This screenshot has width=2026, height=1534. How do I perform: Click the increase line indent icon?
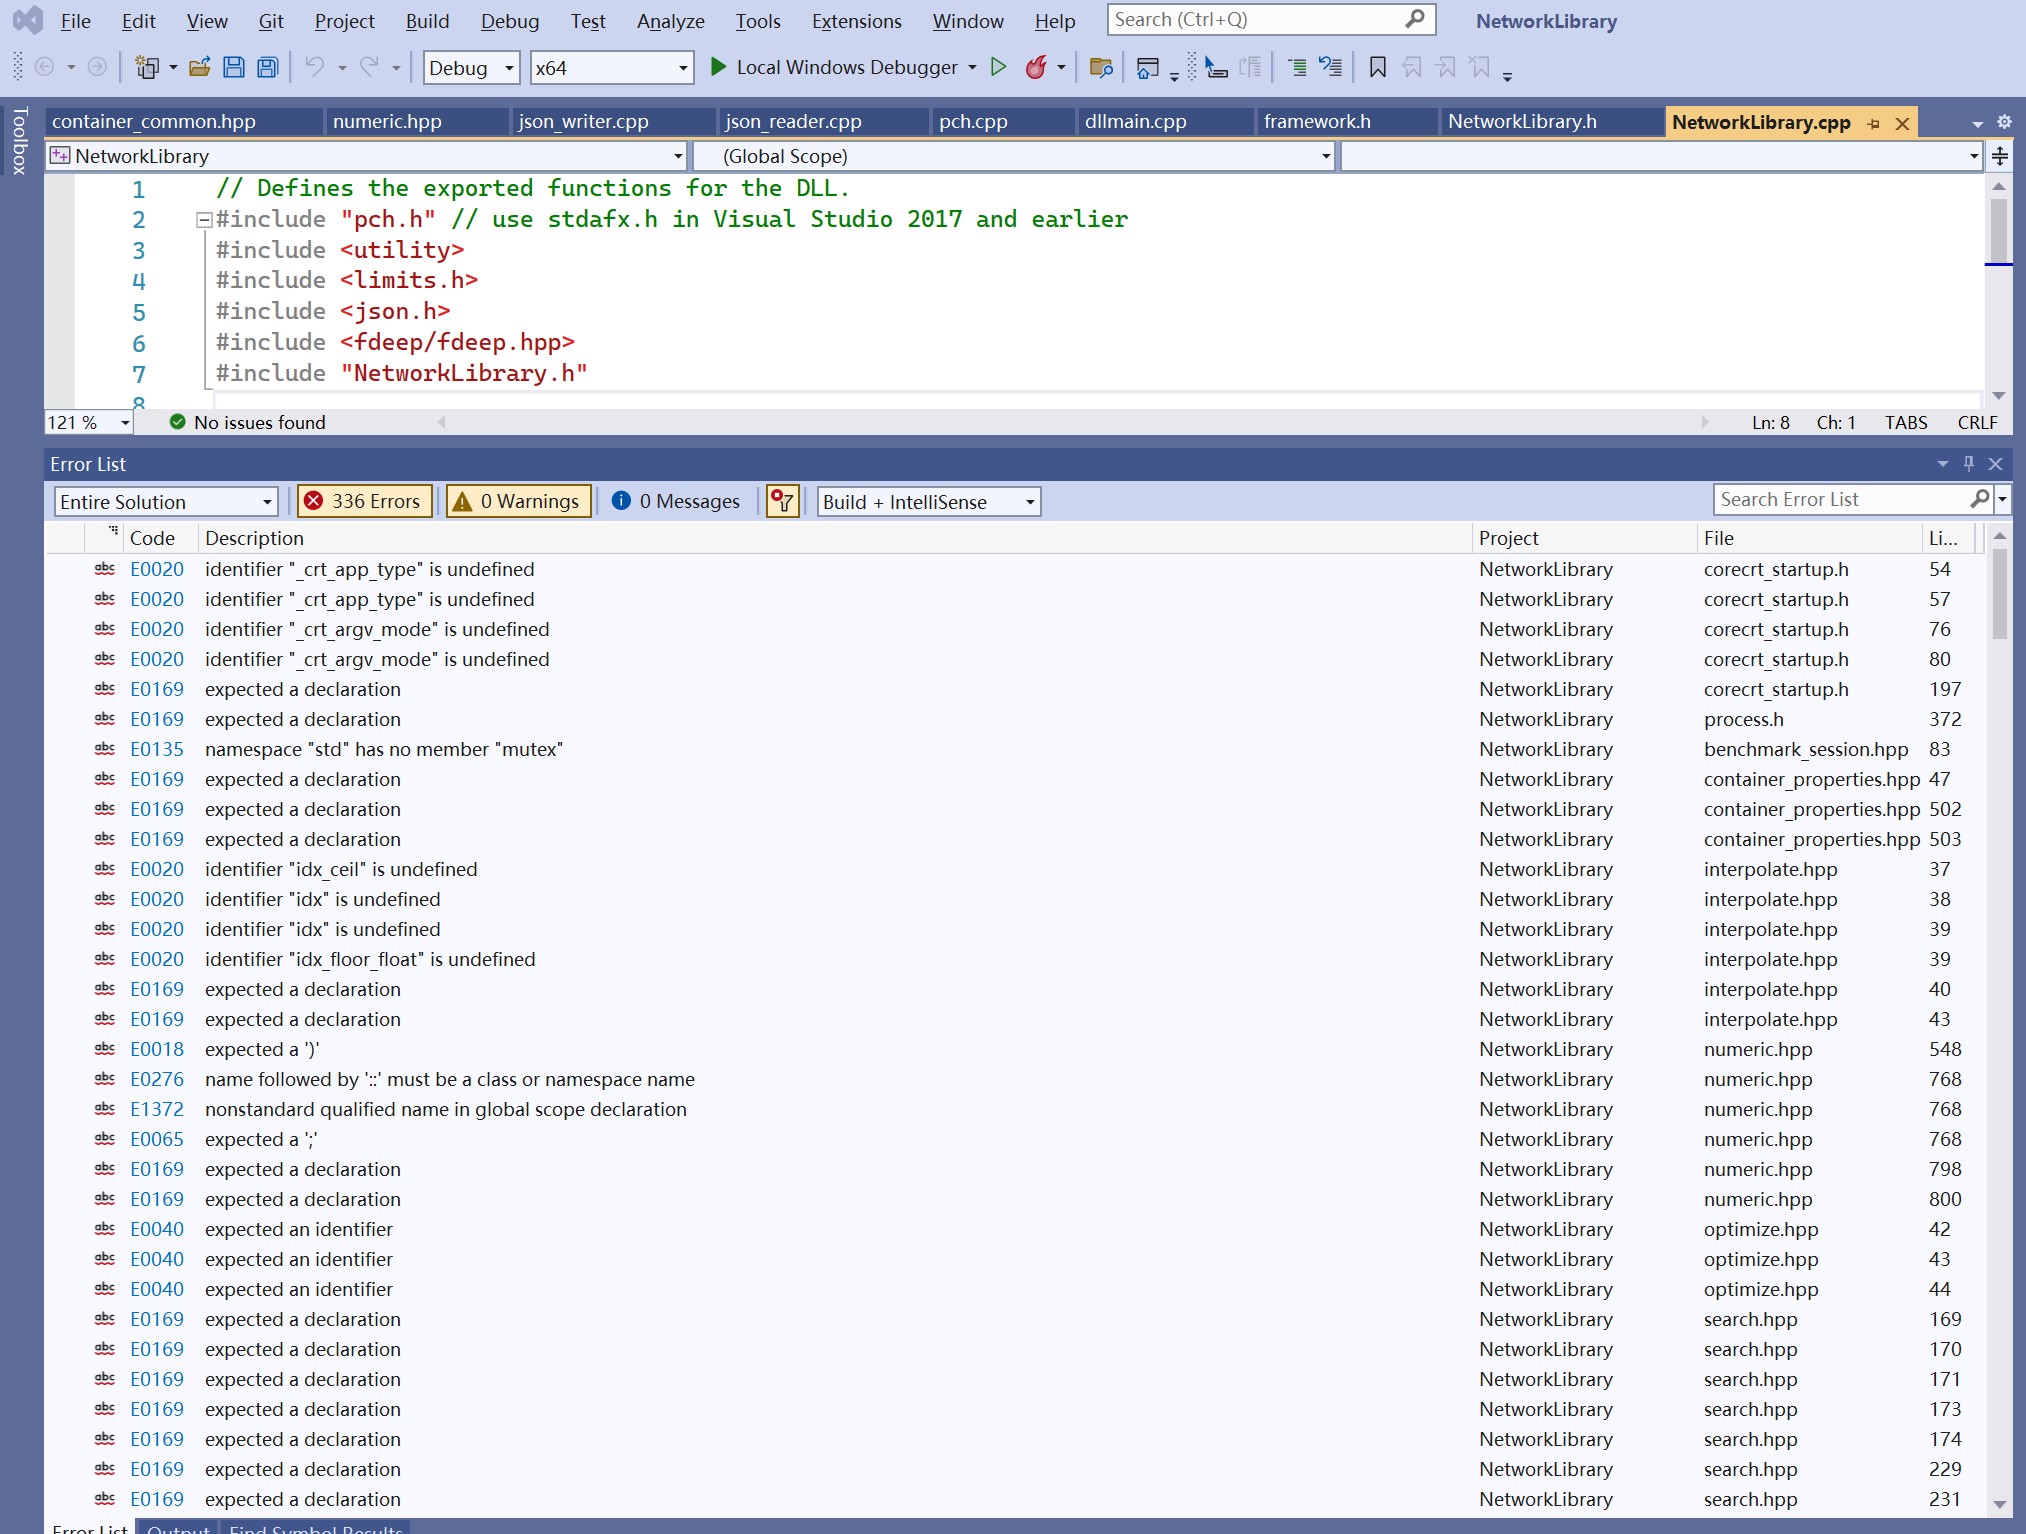pyautogui.click(x=1296, y=67)
